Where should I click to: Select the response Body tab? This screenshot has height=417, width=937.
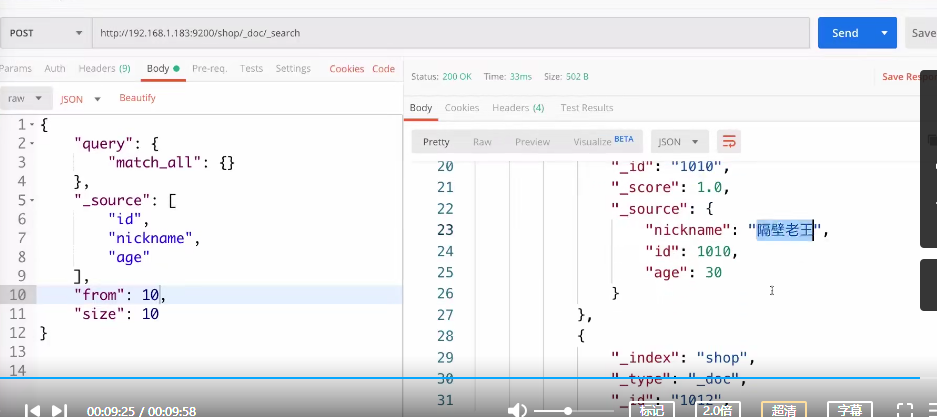[x=421, y=108]
